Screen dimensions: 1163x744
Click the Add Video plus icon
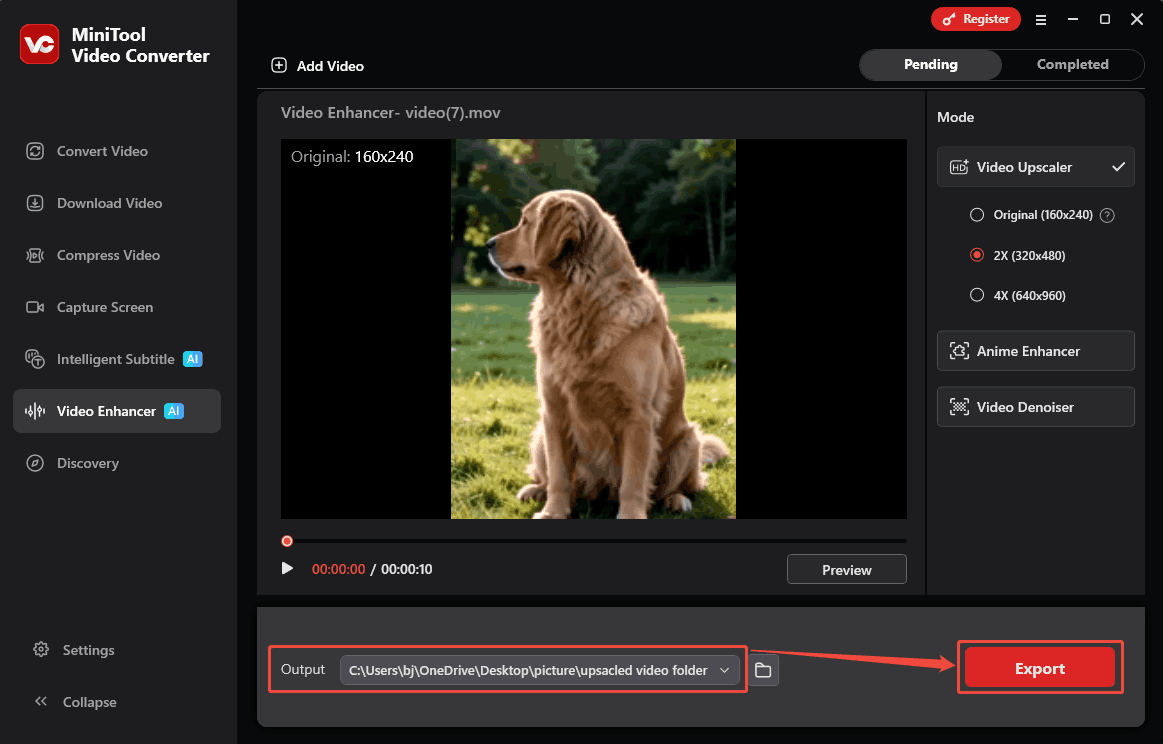click(x=279, y=65)
